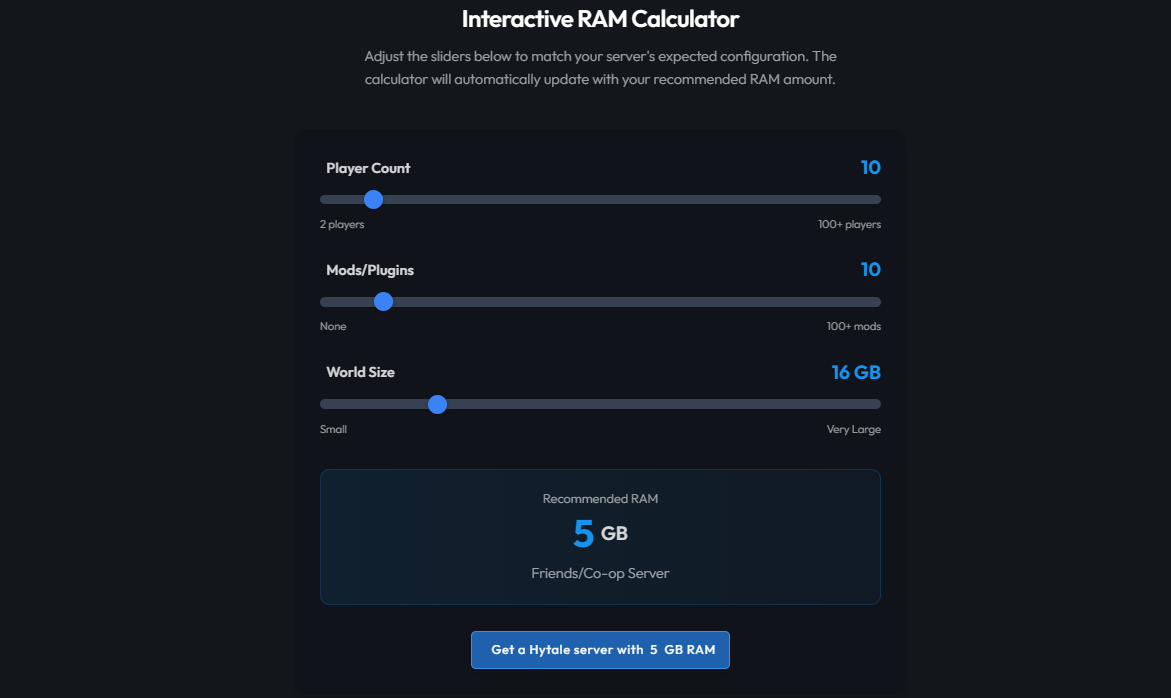This screenshot has width=1171, height=698.
Task: Click the World Size slider handle
Action: click(437, 404)
